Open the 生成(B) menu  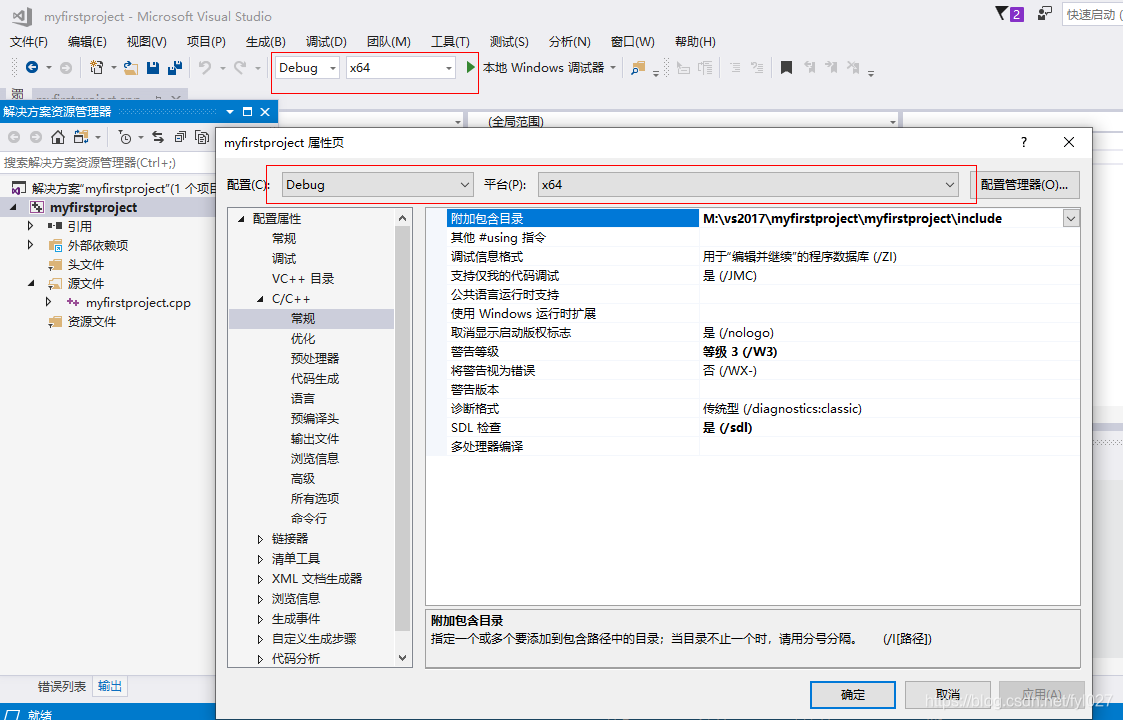pyautogui.click(x=266, y=42)
